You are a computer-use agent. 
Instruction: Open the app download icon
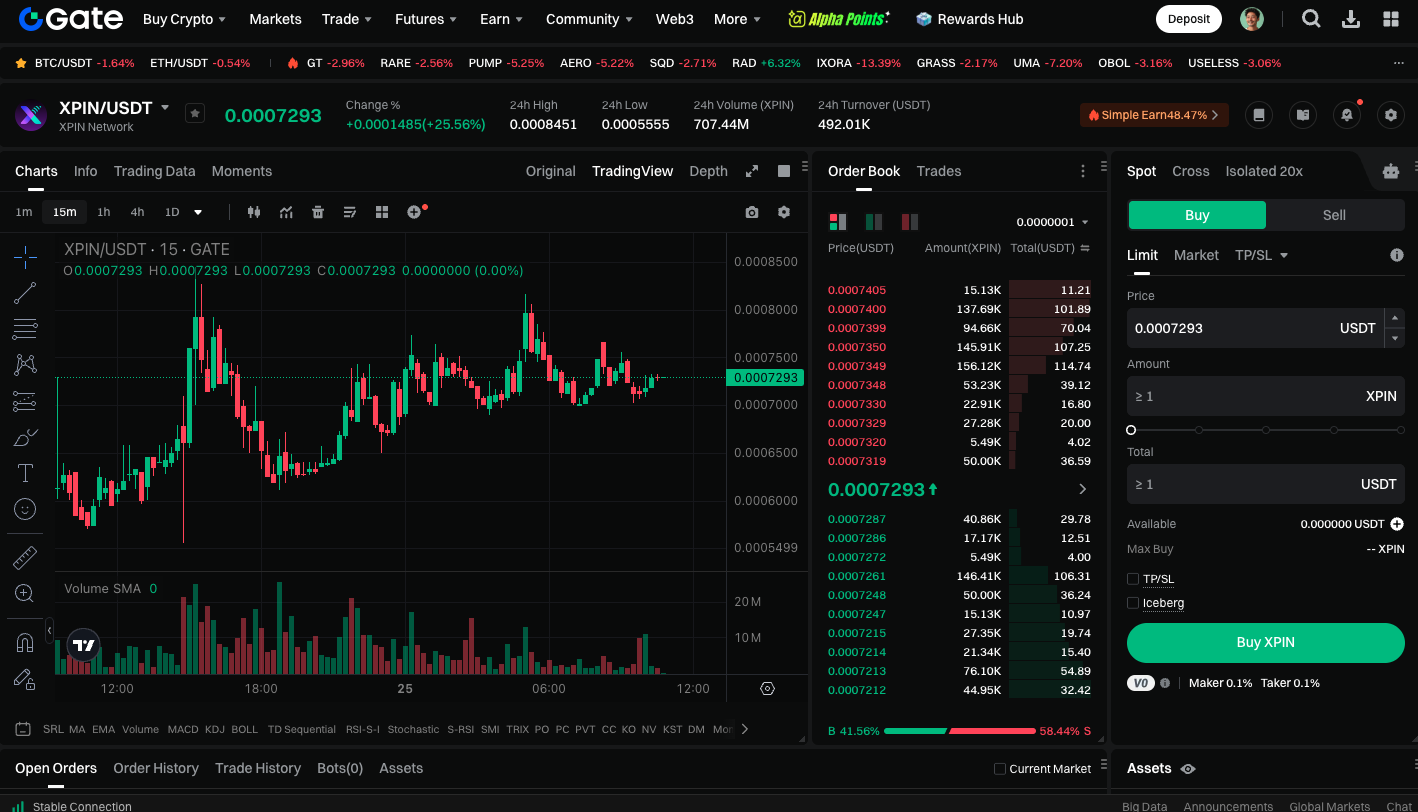[x=1351, y=19]
